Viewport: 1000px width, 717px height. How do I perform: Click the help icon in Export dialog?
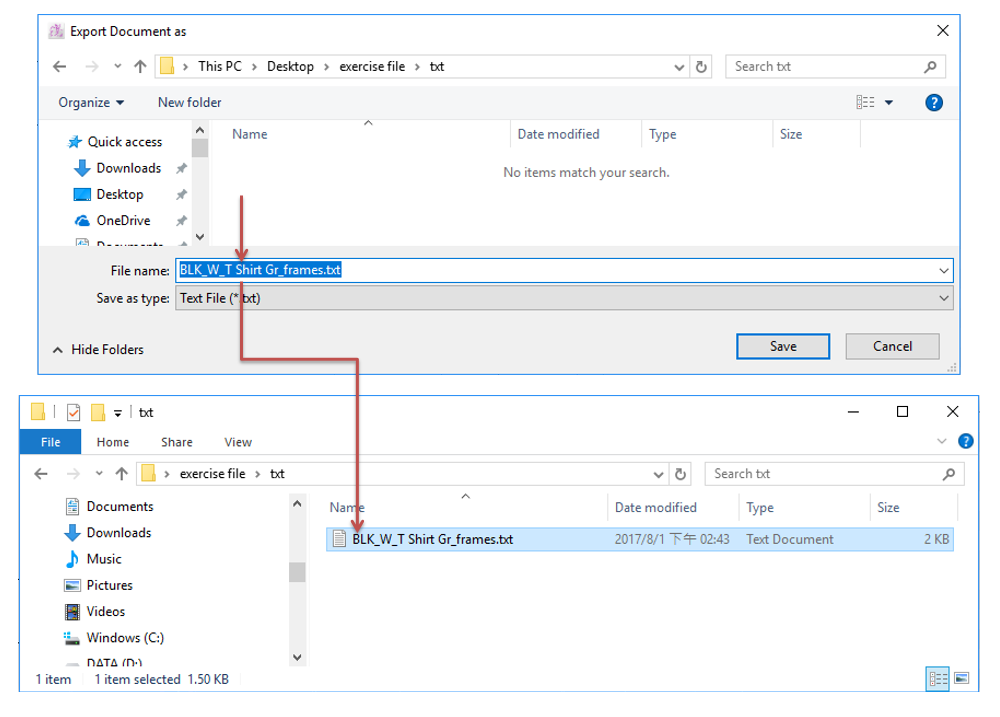coord(934,102)
